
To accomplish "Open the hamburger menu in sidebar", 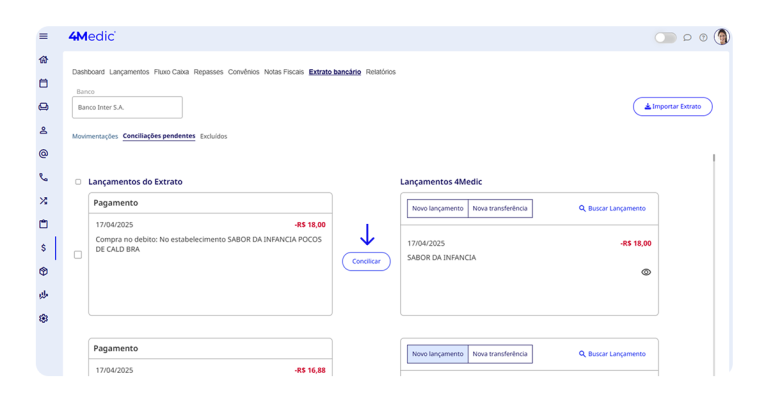I will [43, 37].
